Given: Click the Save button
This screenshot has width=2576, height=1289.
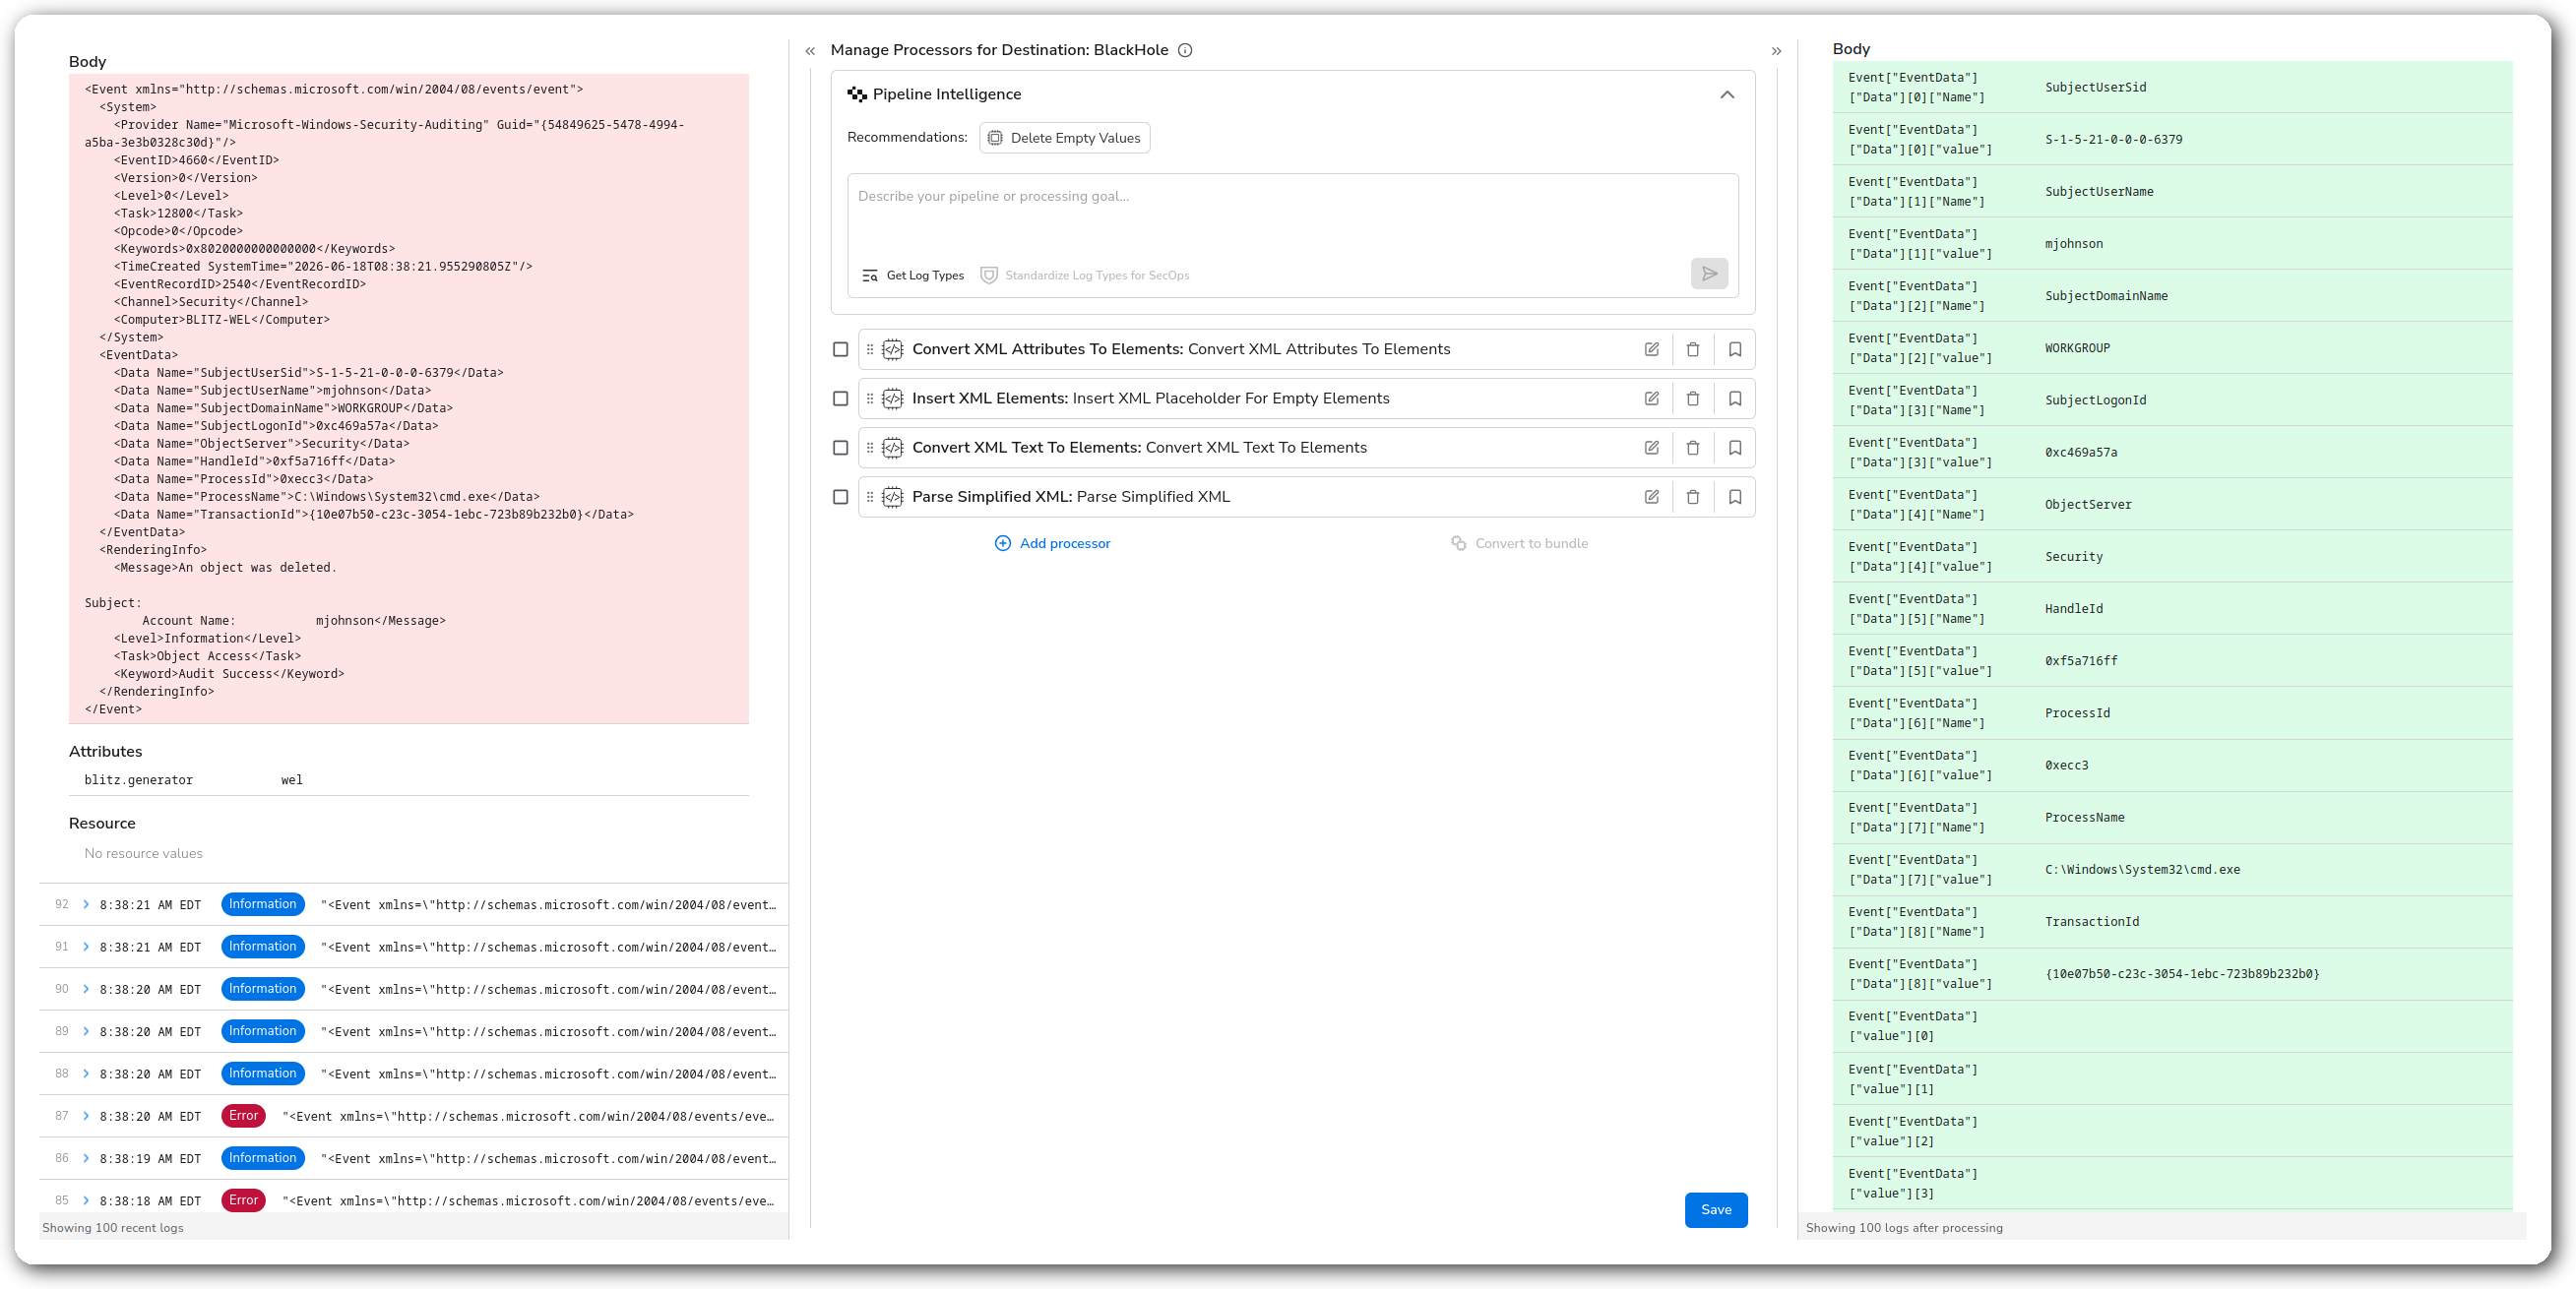Looking at the screenshot, I should pyautogui.click(x=1715, y=1209).
